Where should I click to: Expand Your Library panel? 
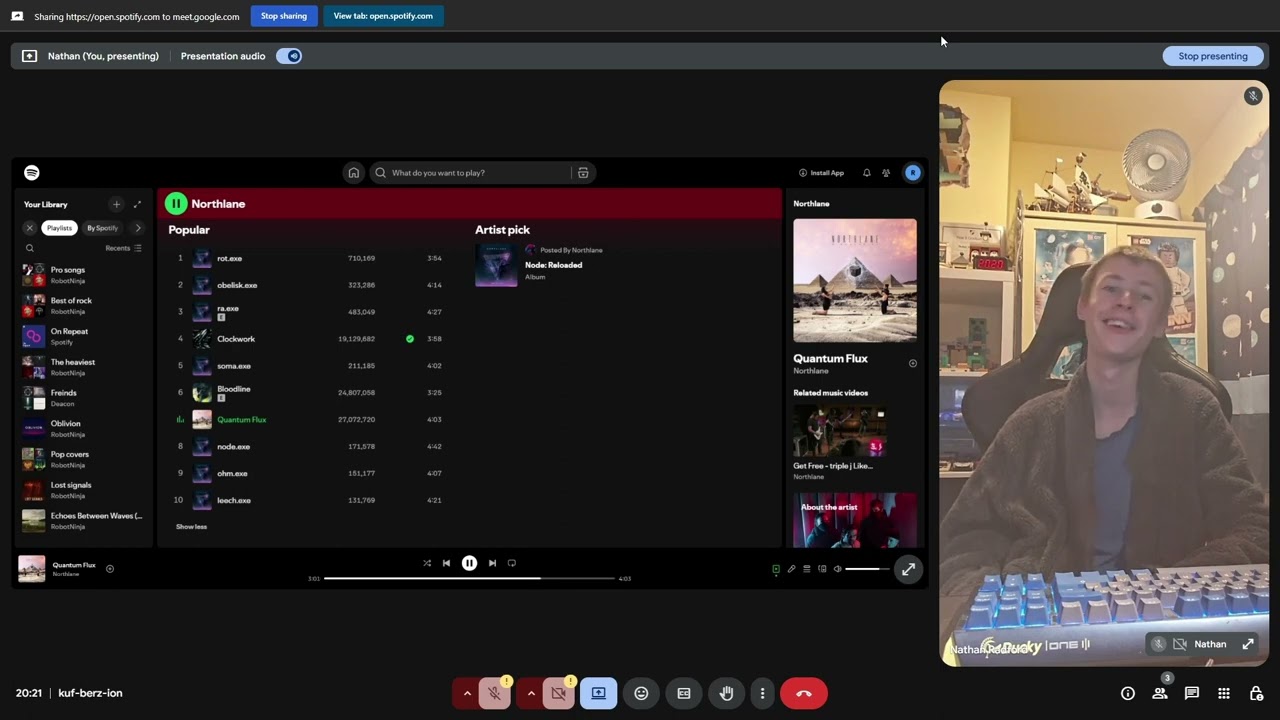tap(137, 204)
